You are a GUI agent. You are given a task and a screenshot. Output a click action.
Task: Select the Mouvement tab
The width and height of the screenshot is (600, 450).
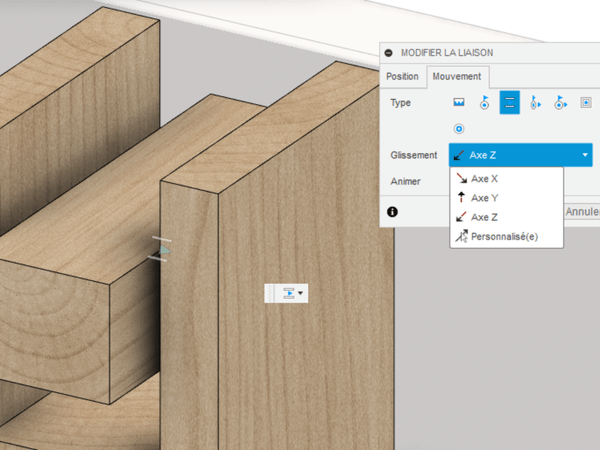pyautogui.click(x=456, y=76)
